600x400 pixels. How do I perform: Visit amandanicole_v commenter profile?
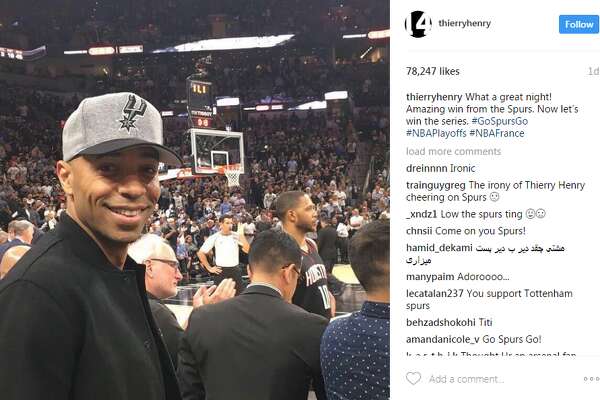pos(443,340)
